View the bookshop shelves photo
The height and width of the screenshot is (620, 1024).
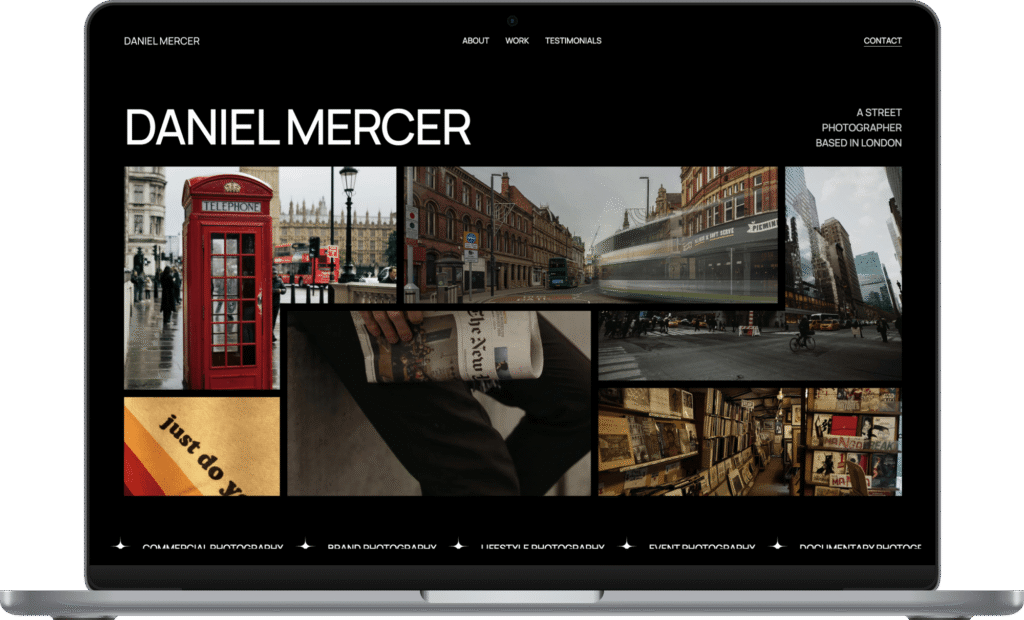coord(749,441)
